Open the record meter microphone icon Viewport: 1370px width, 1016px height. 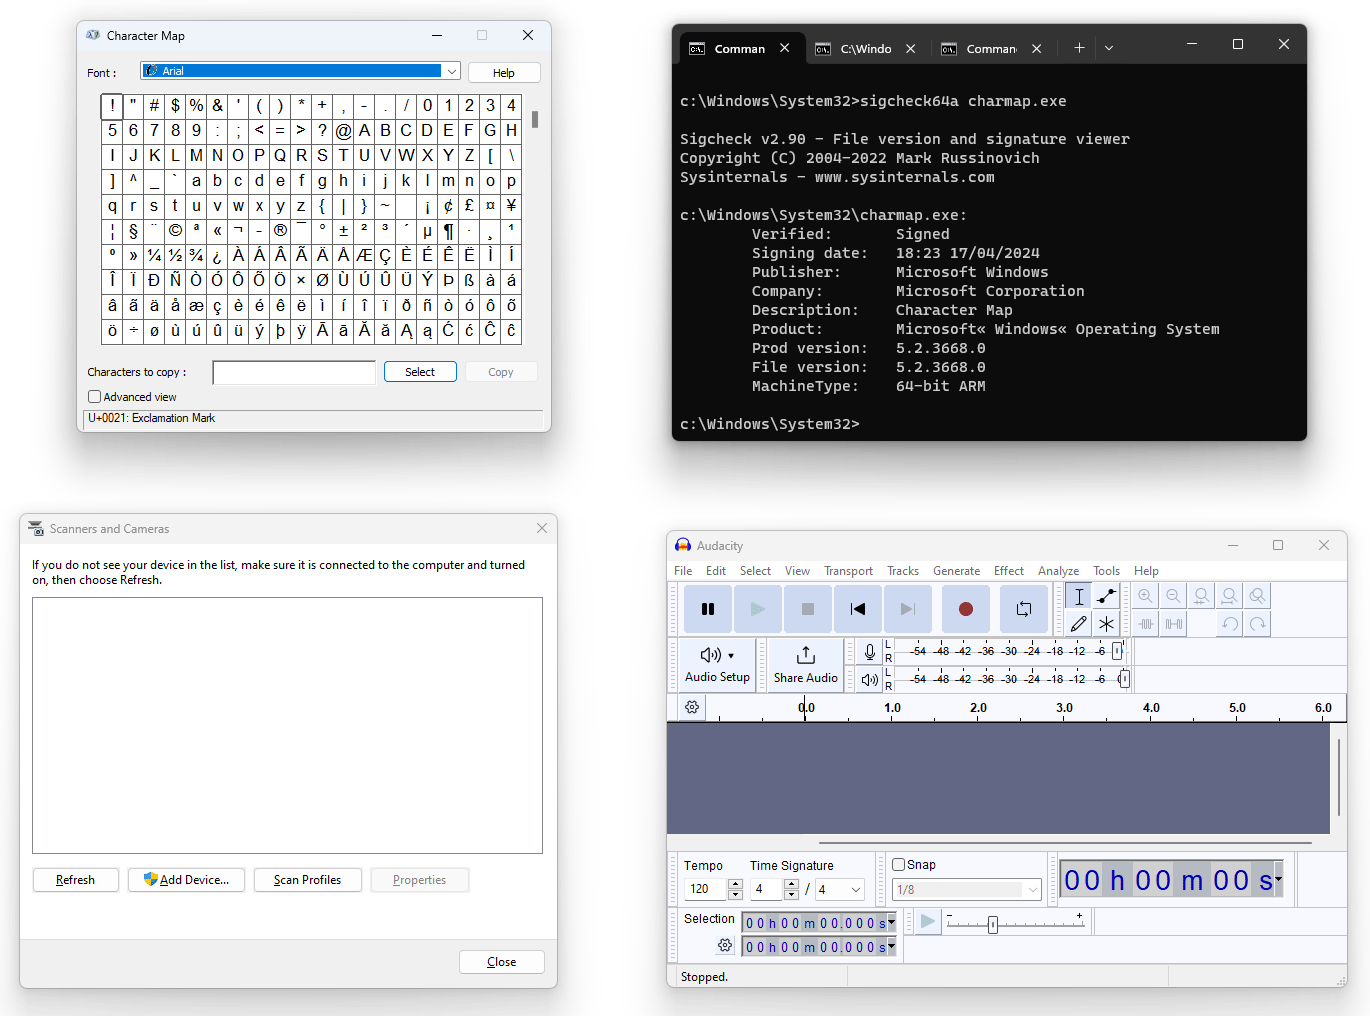[x=870, y=652]
